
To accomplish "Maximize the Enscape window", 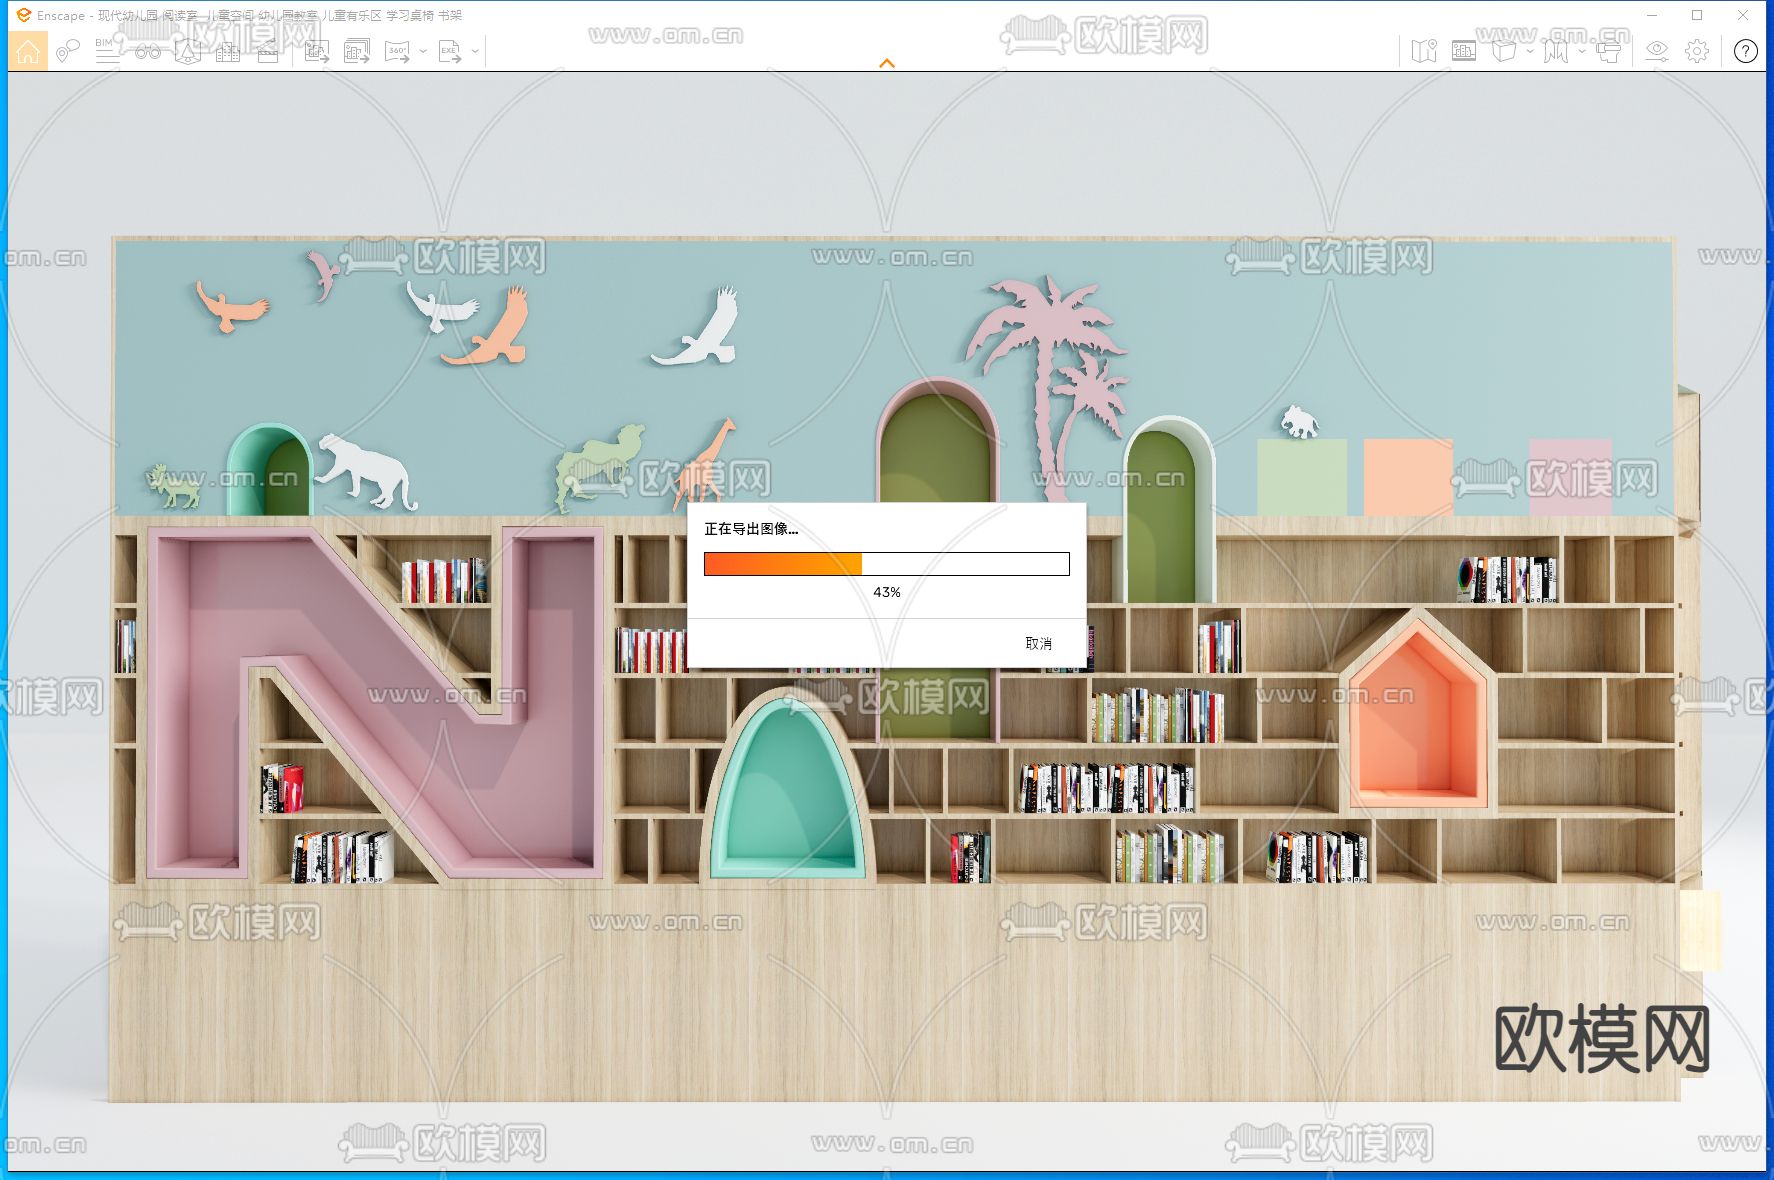I will click(x=1697, y=15).
